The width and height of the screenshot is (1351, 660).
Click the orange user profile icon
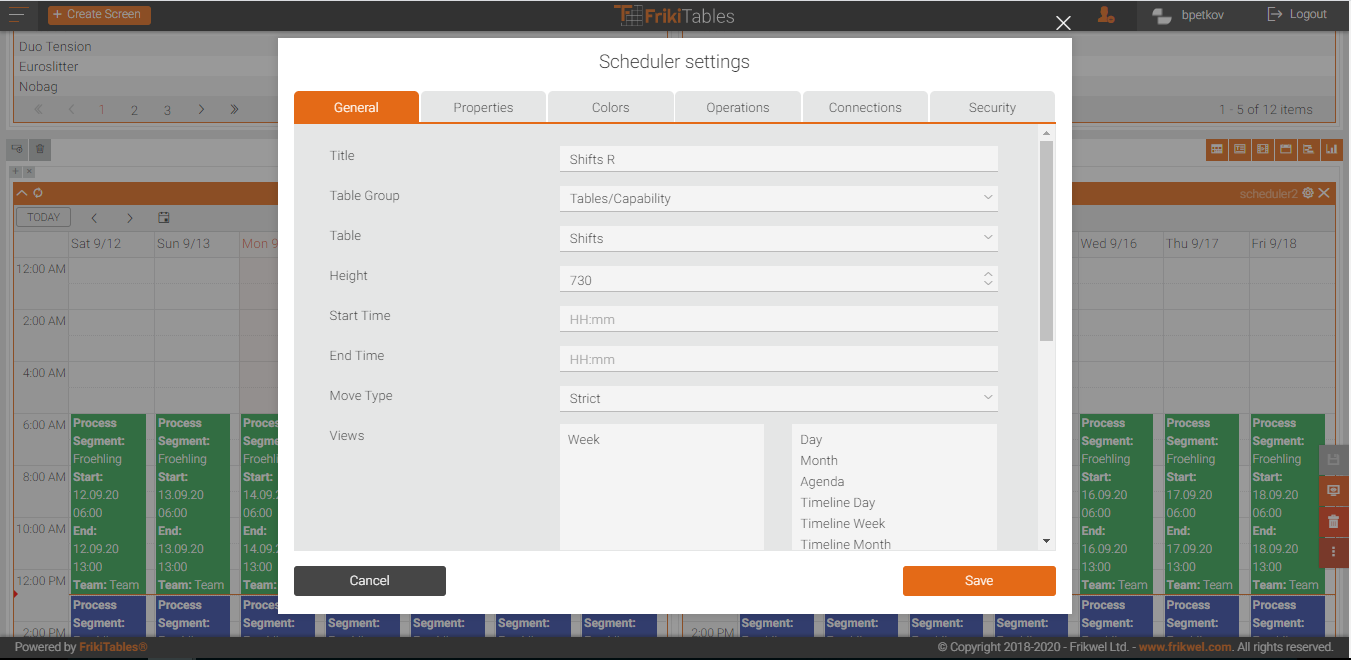pyautogui.click(x=1106, y=15)
